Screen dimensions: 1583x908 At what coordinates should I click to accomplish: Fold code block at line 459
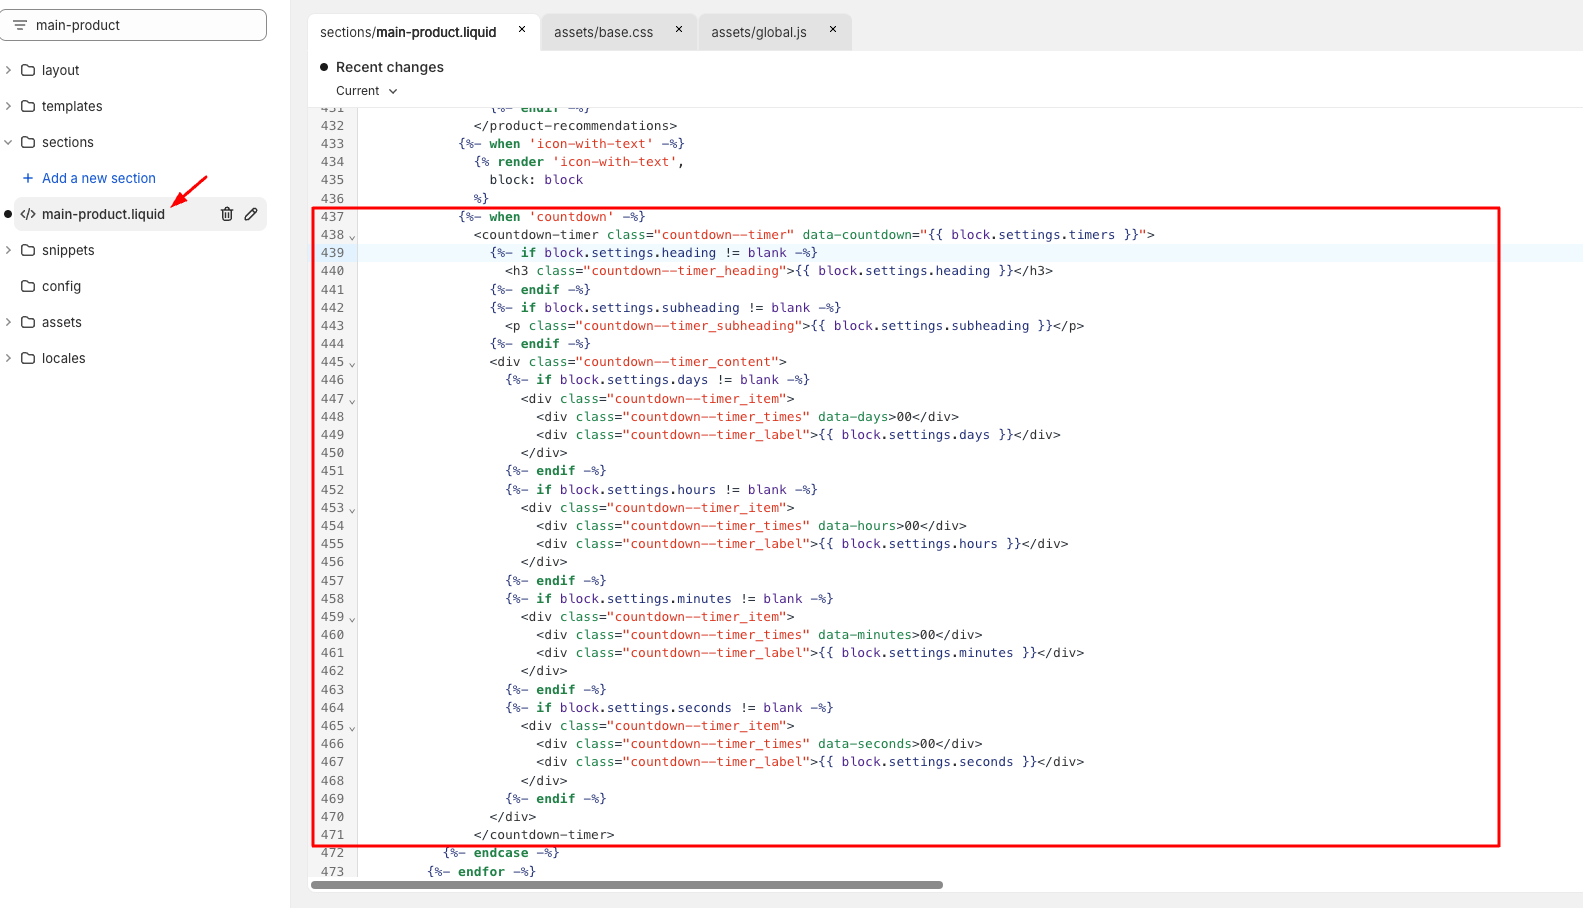352,619
